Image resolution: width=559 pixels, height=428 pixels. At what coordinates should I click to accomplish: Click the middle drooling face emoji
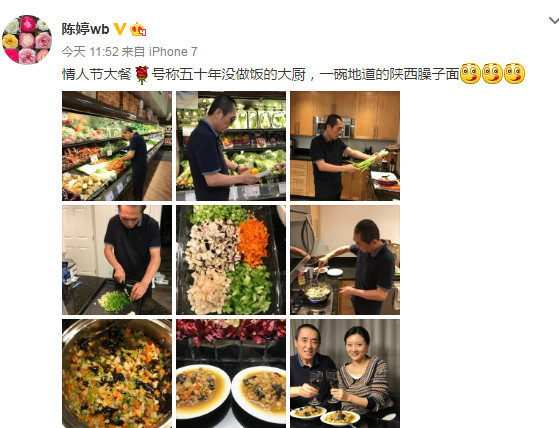(x=492, y=74)
